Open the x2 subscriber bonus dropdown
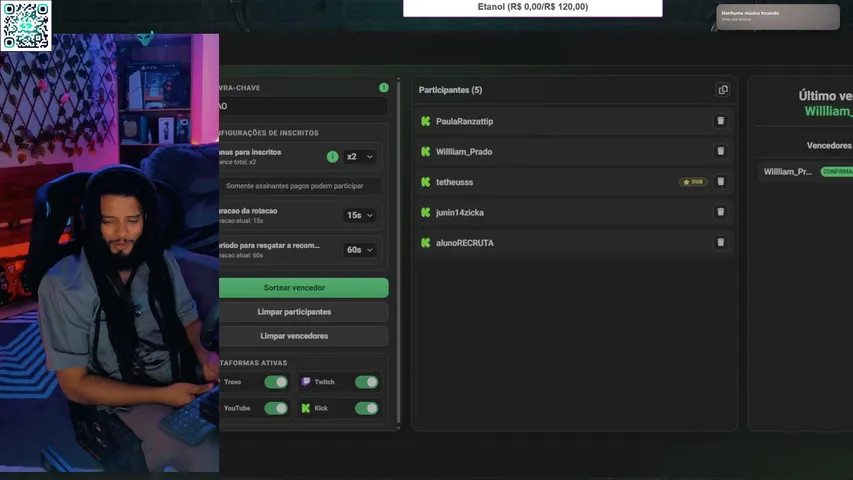 click(x=360, y=157)
